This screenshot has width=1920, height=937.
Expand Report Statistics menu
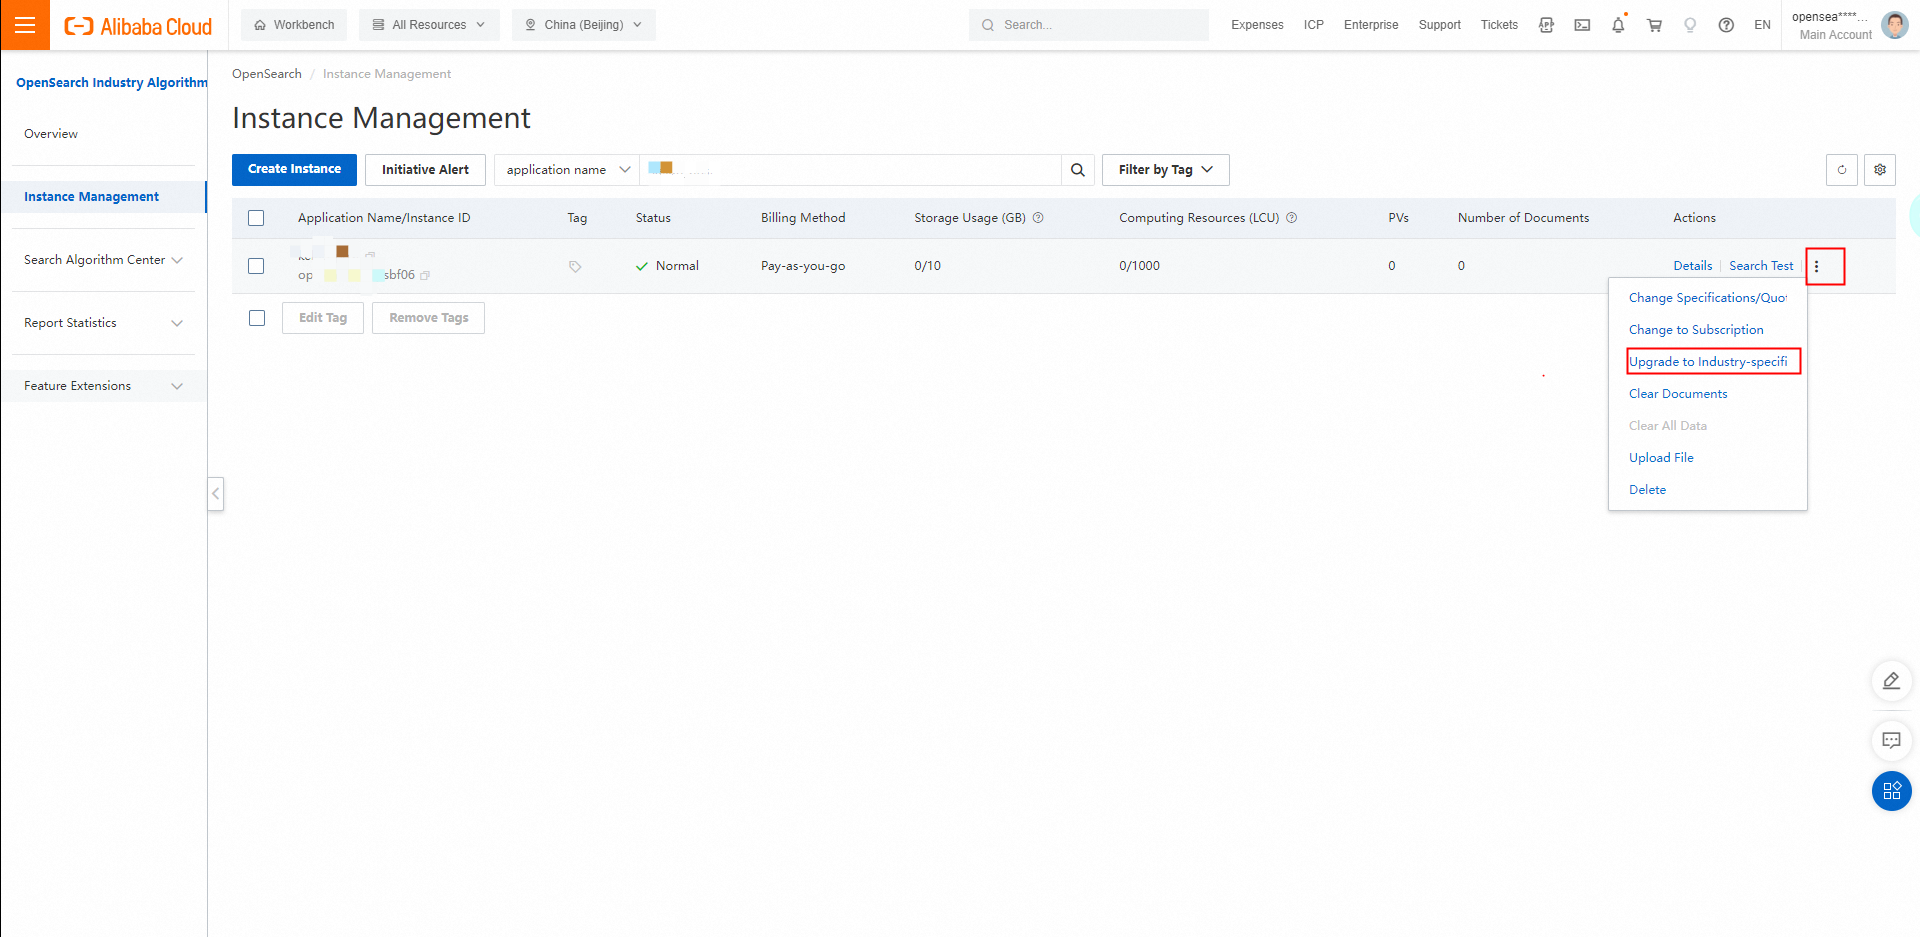tap(103, 323)
